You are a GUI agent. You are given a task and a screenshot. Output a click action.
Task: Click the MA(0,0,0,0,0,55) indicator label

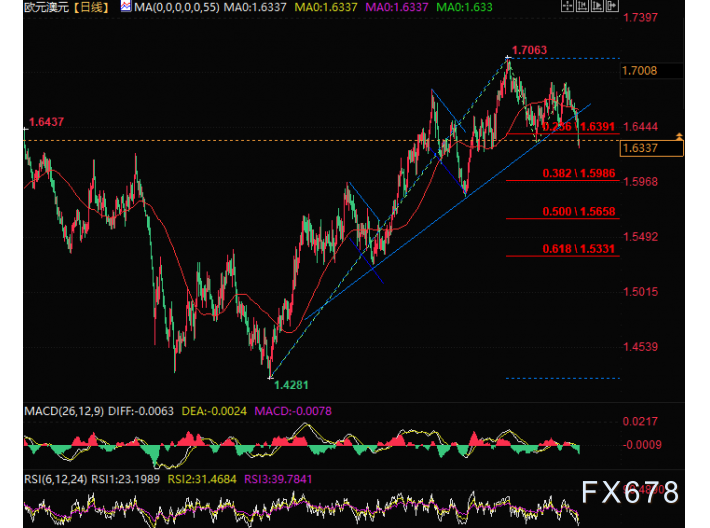tap(177, 7)
